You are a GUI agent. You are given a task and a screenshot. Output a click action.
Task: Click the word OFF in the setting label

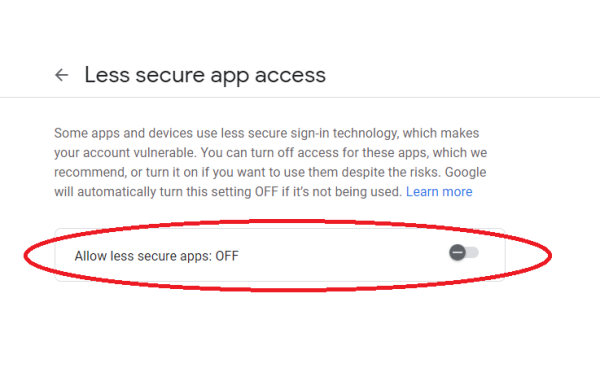click(x=227, y=256)
